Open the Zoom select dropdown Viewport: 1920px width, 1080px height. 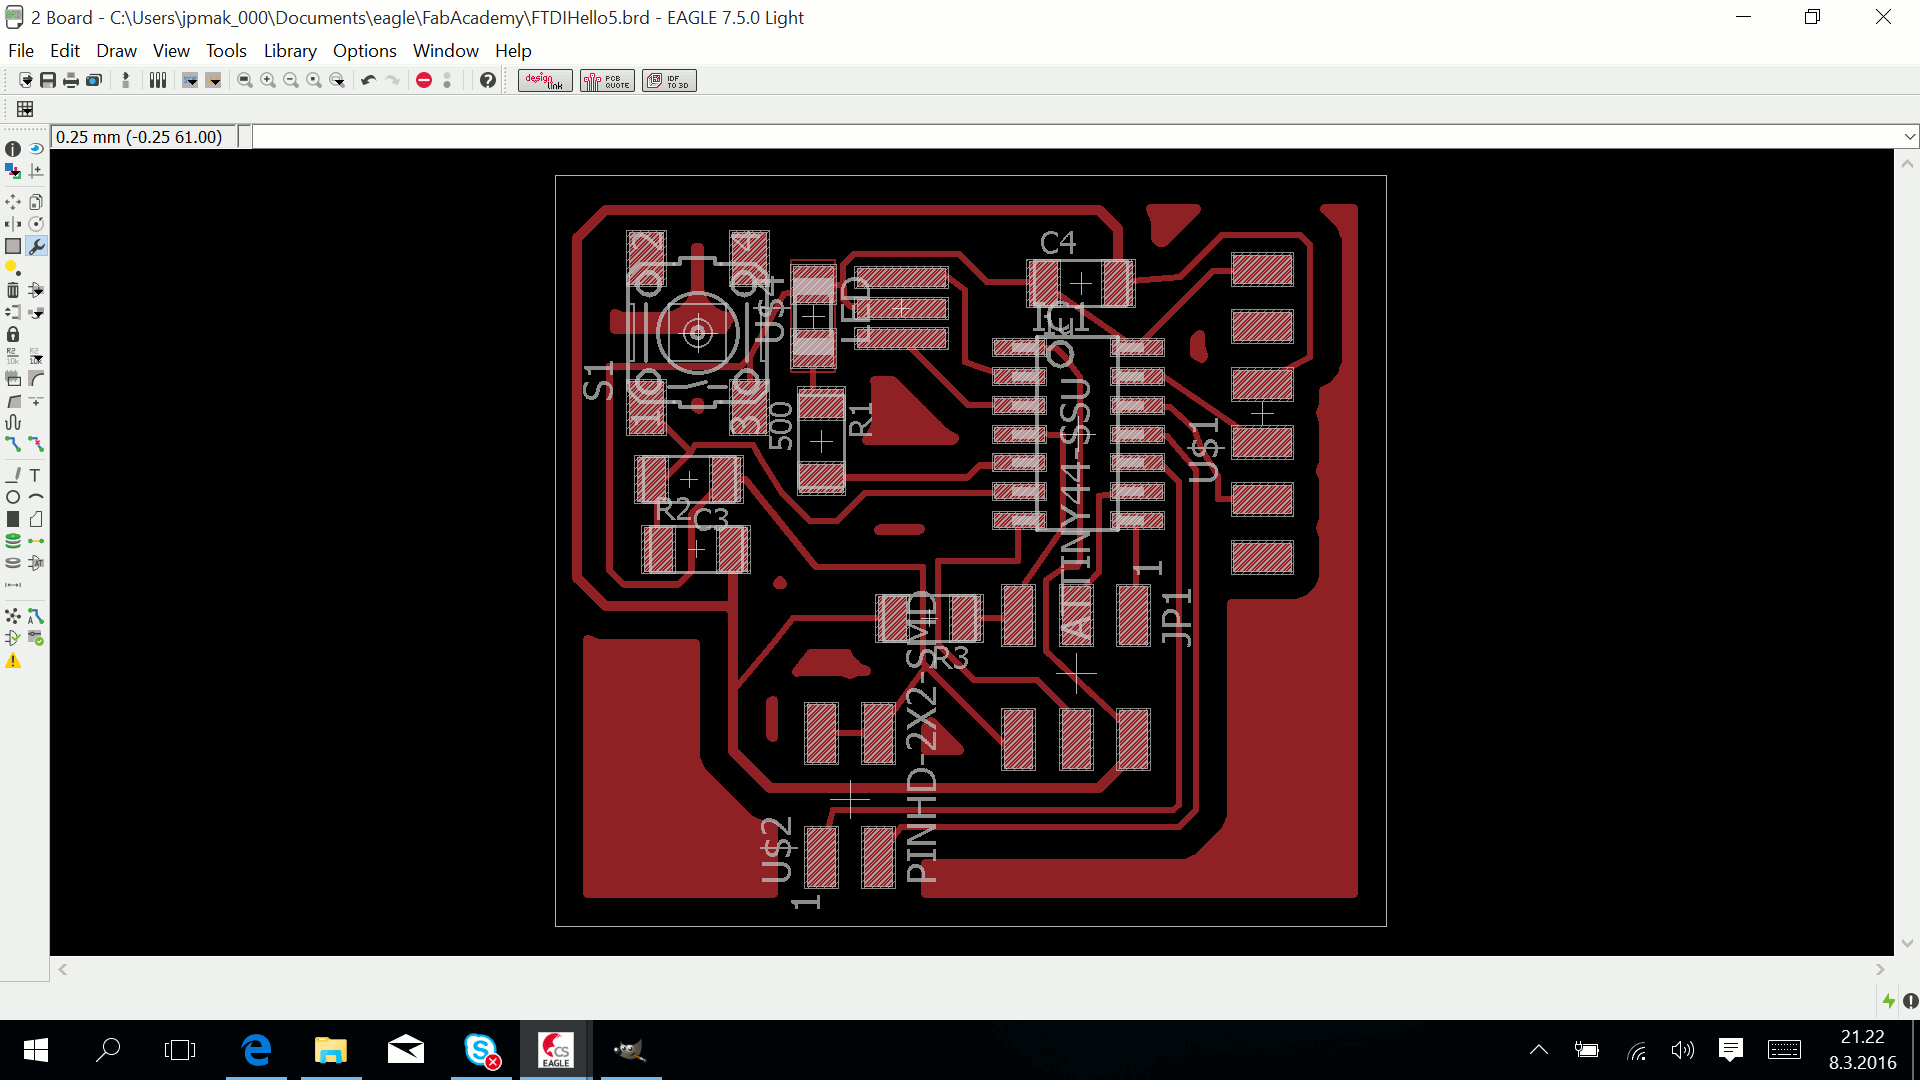337,80
